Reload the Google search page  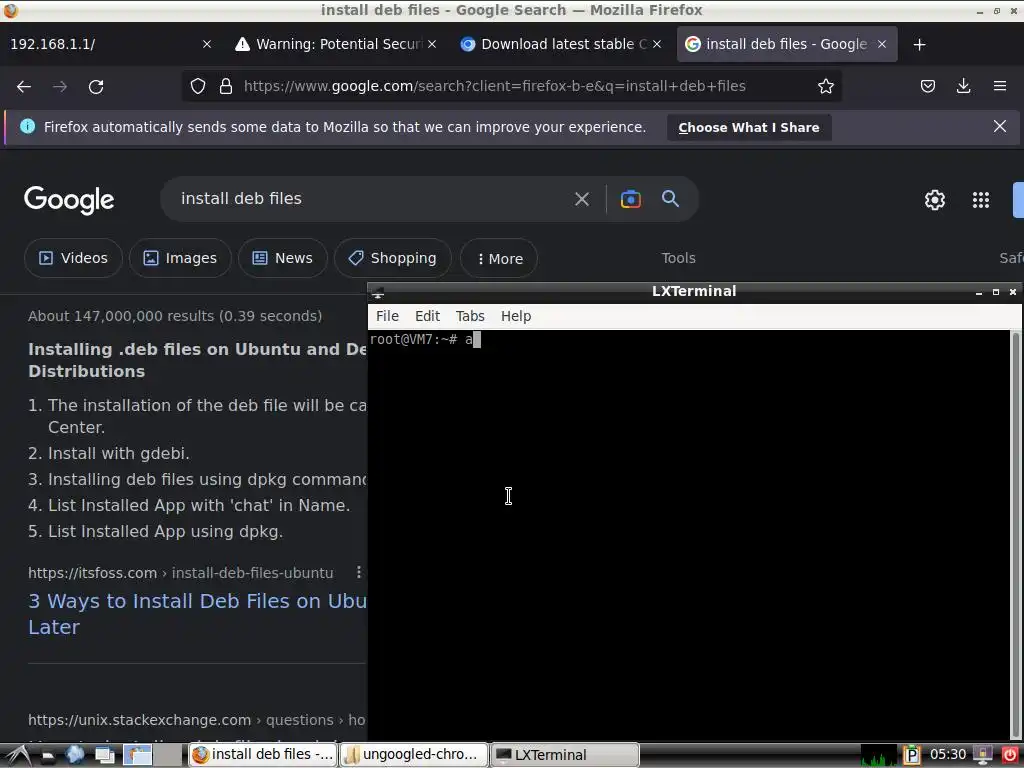pos(96,86)
